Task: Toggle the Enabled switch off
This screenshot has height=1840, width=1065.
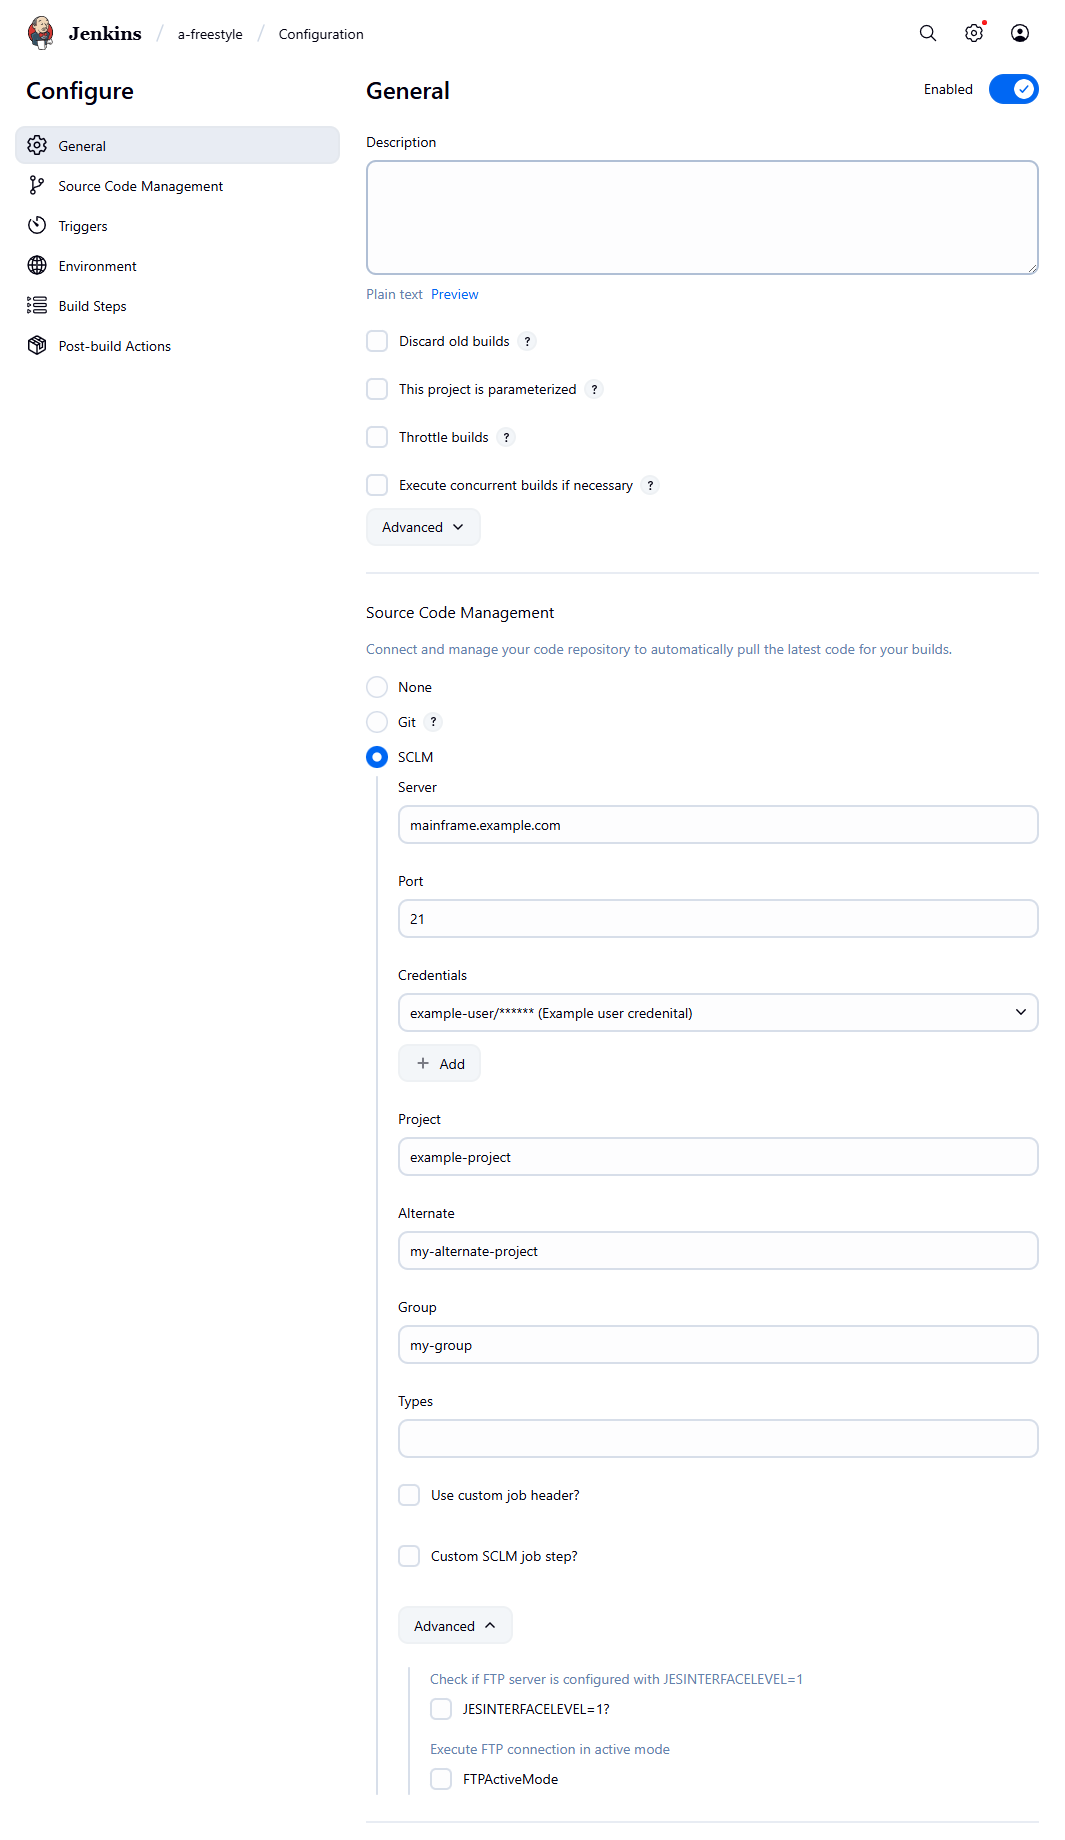Action: coord(1014,89)
